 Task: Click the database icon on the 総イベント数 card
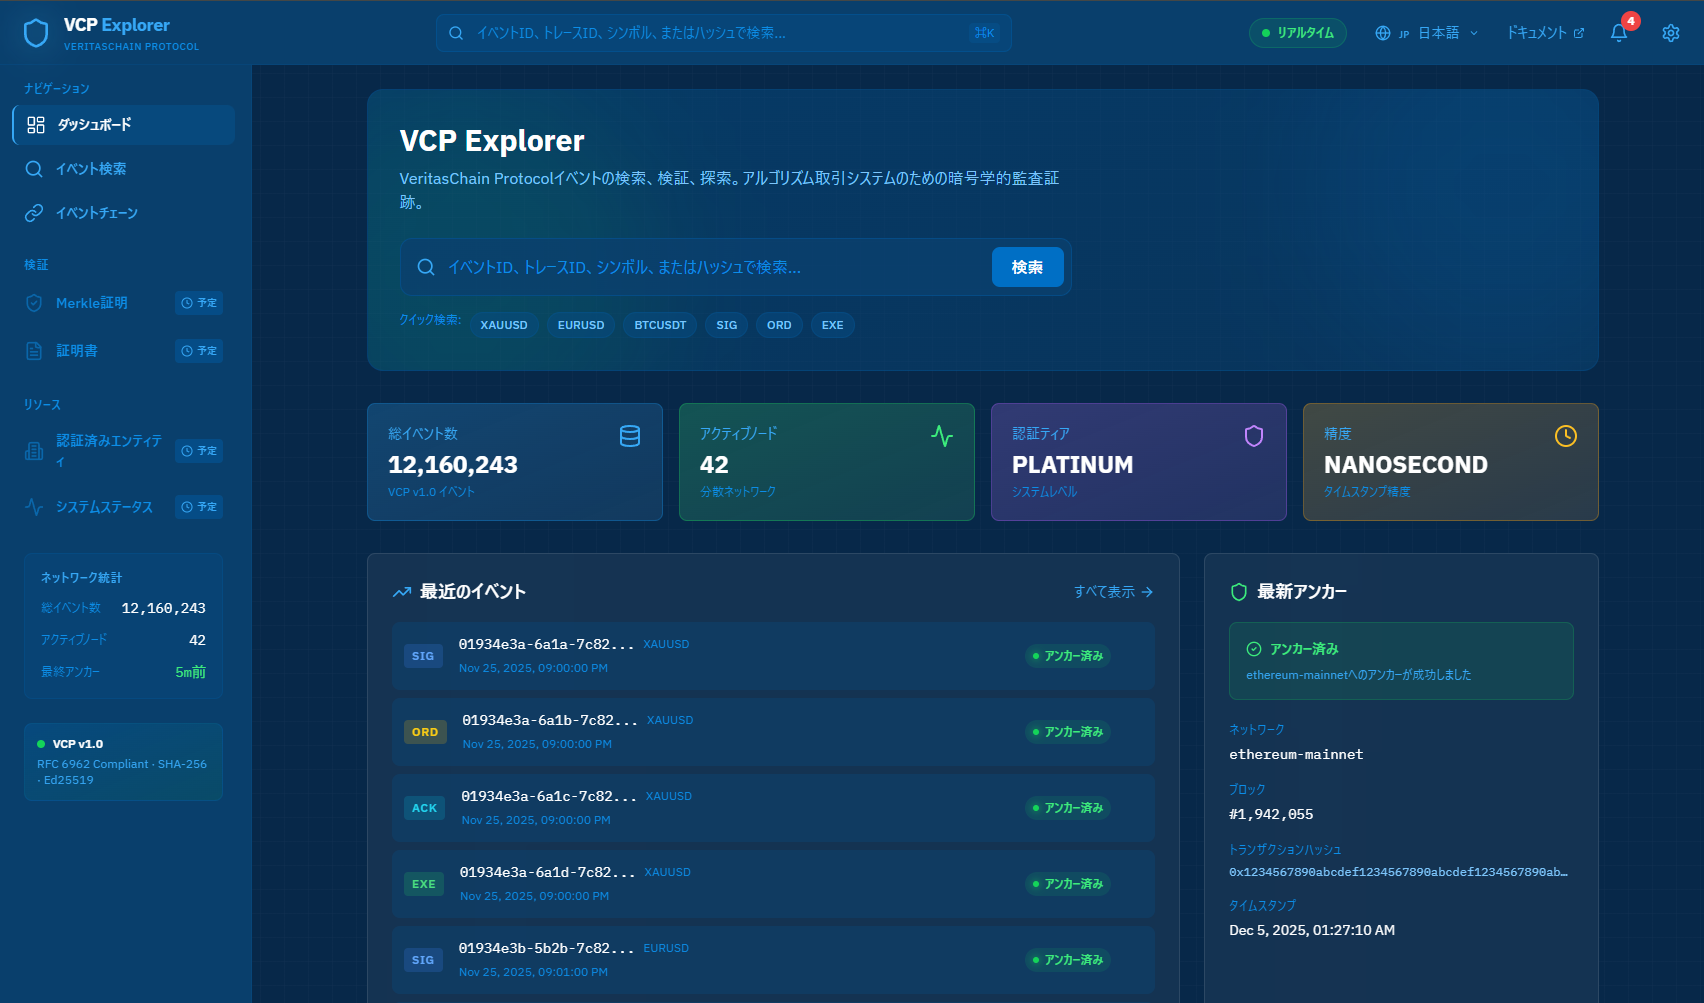630,436
